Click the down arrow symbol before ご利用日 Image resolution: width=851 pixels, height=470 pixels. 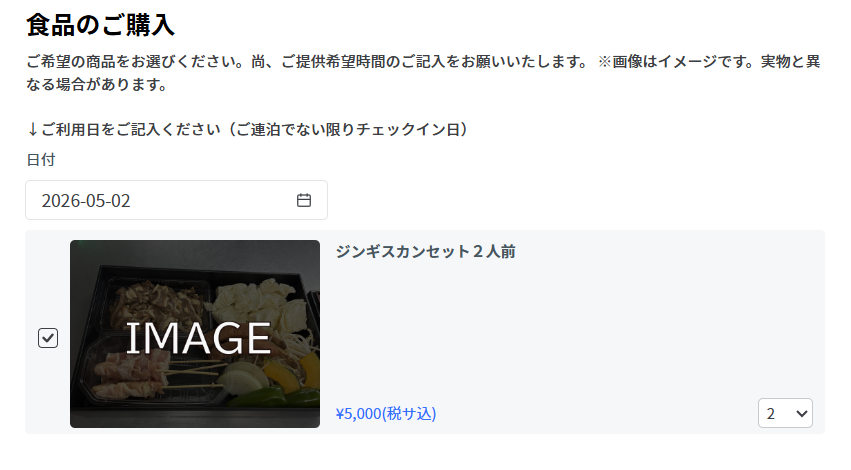33,129
